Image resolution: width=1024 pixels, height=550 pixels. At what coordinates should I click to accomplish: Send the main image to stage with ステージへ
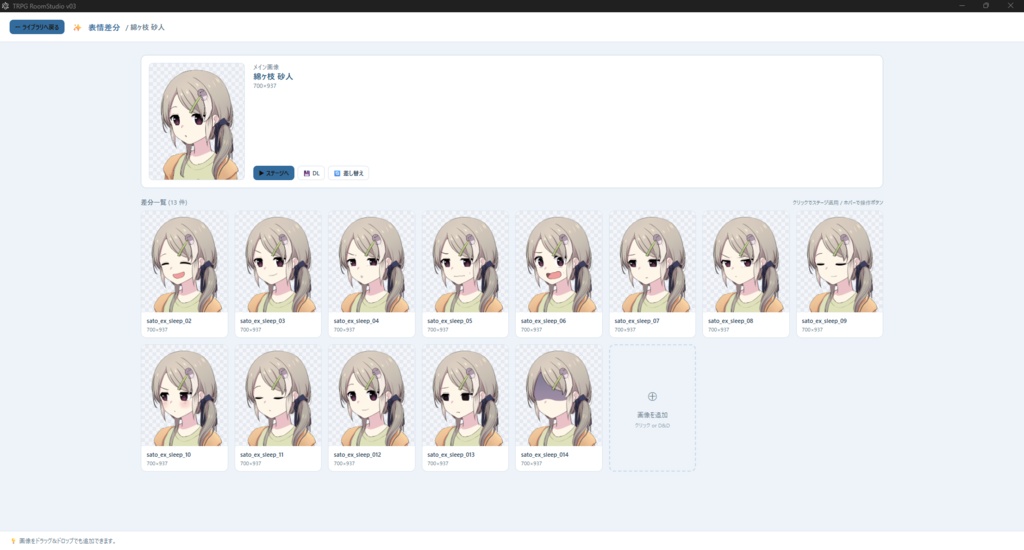[274, 173]
